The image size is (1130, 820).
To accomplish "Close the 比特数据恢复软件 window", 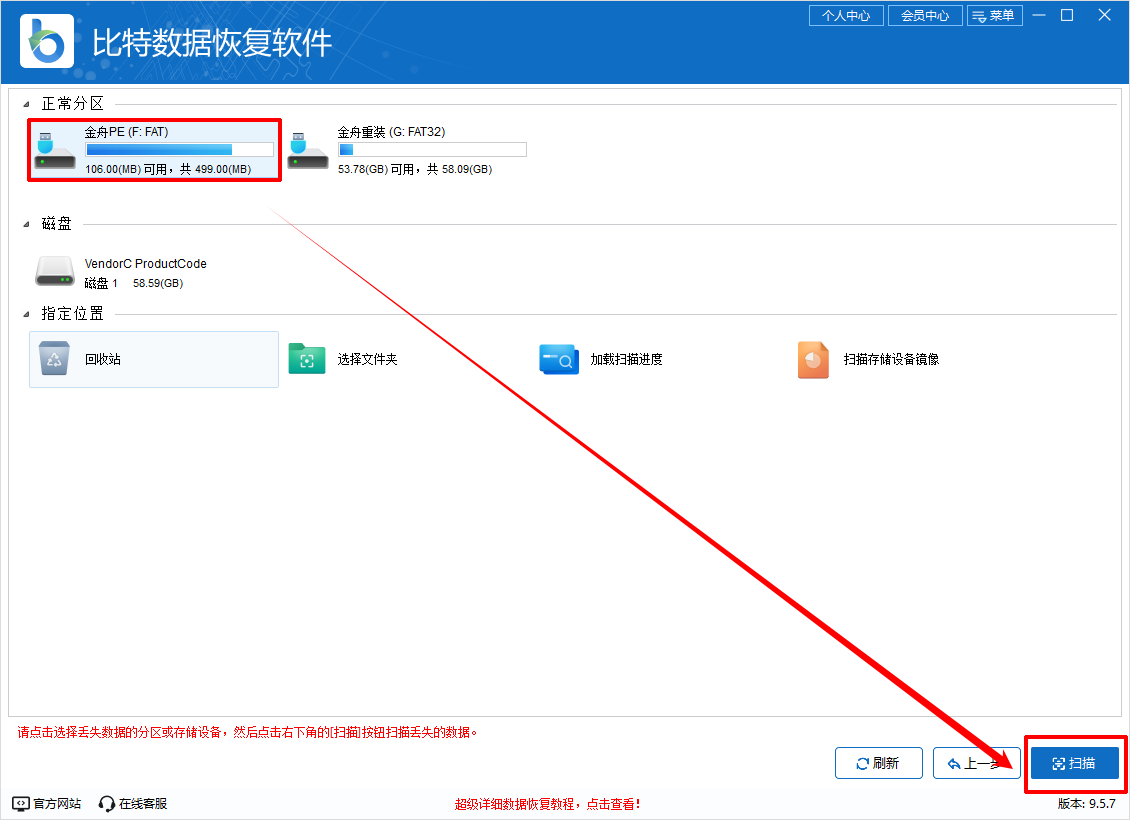I will 1104,15.
